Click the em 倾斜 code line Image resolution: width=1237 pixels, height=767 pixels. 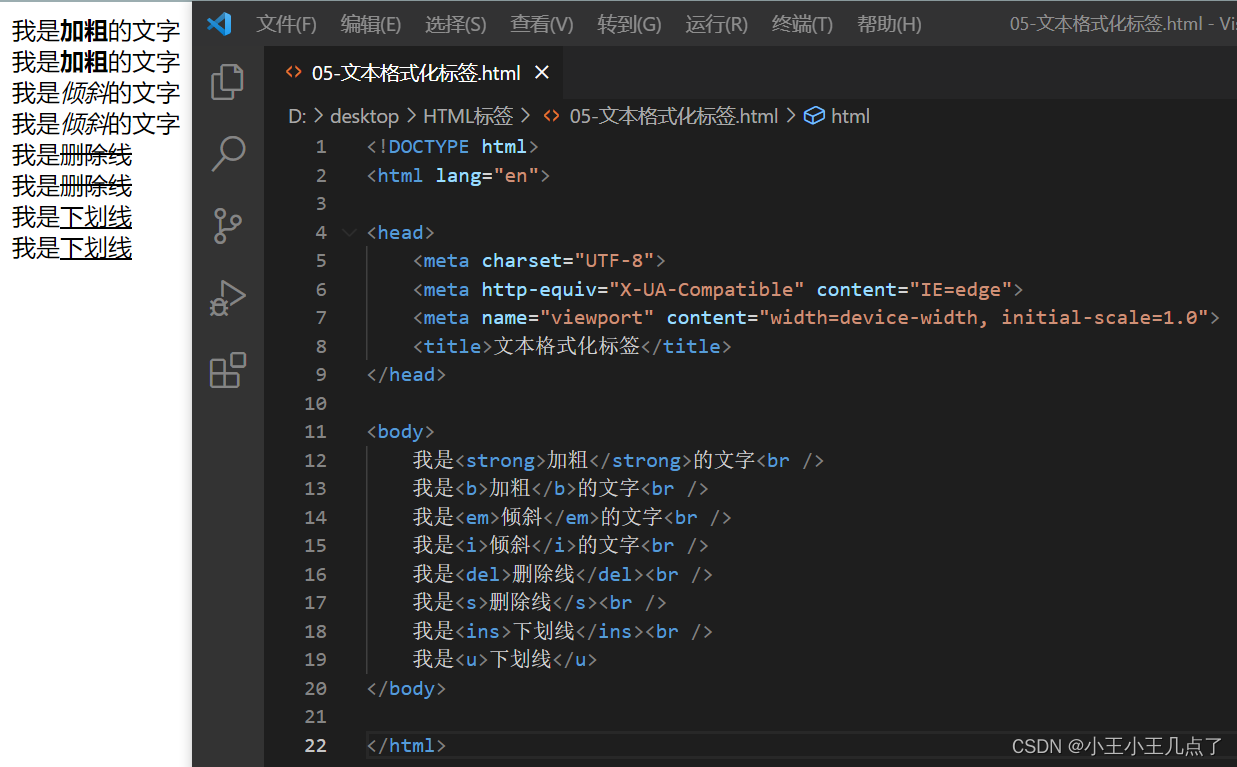[x=572, y=518]
